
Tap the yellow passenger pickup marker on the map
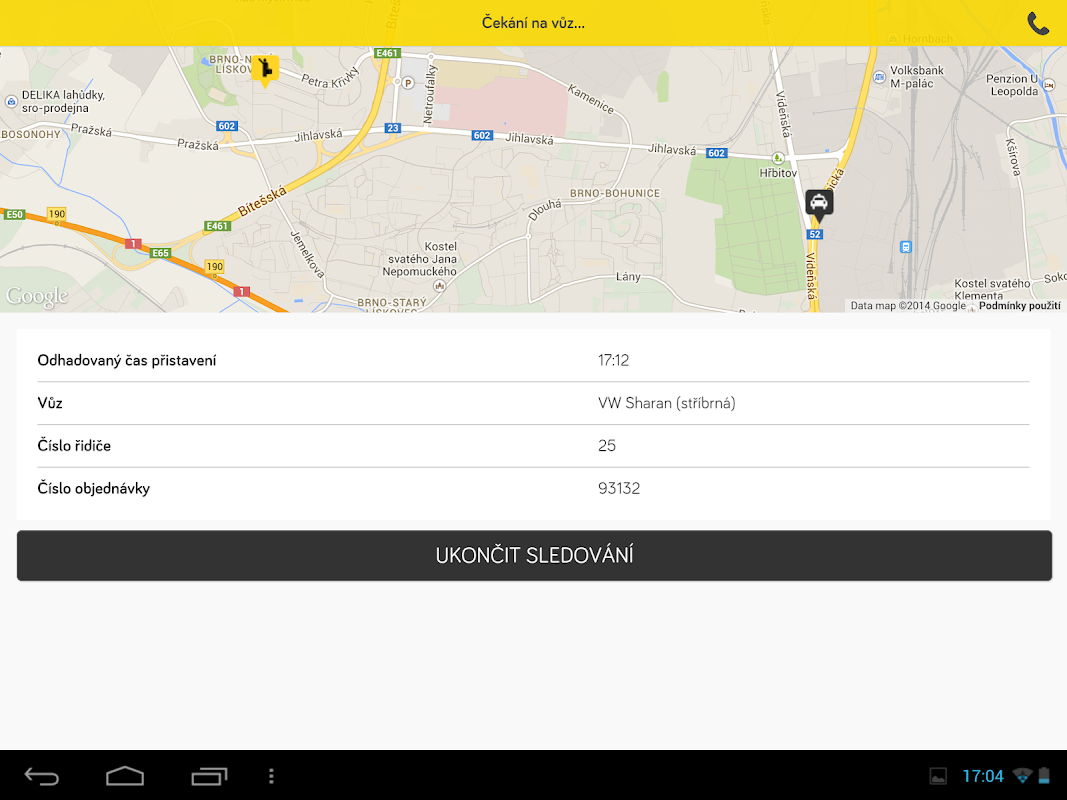tap(265, 72)
